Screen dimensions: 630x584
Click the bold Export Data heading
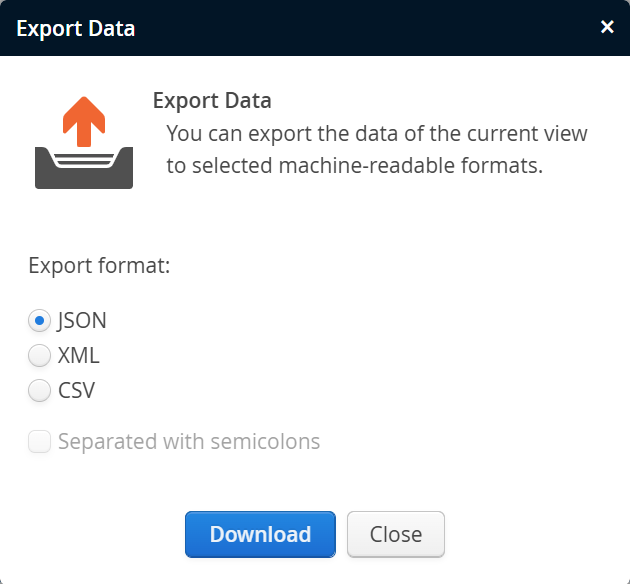pyautogui.click(x=212, y=101)
